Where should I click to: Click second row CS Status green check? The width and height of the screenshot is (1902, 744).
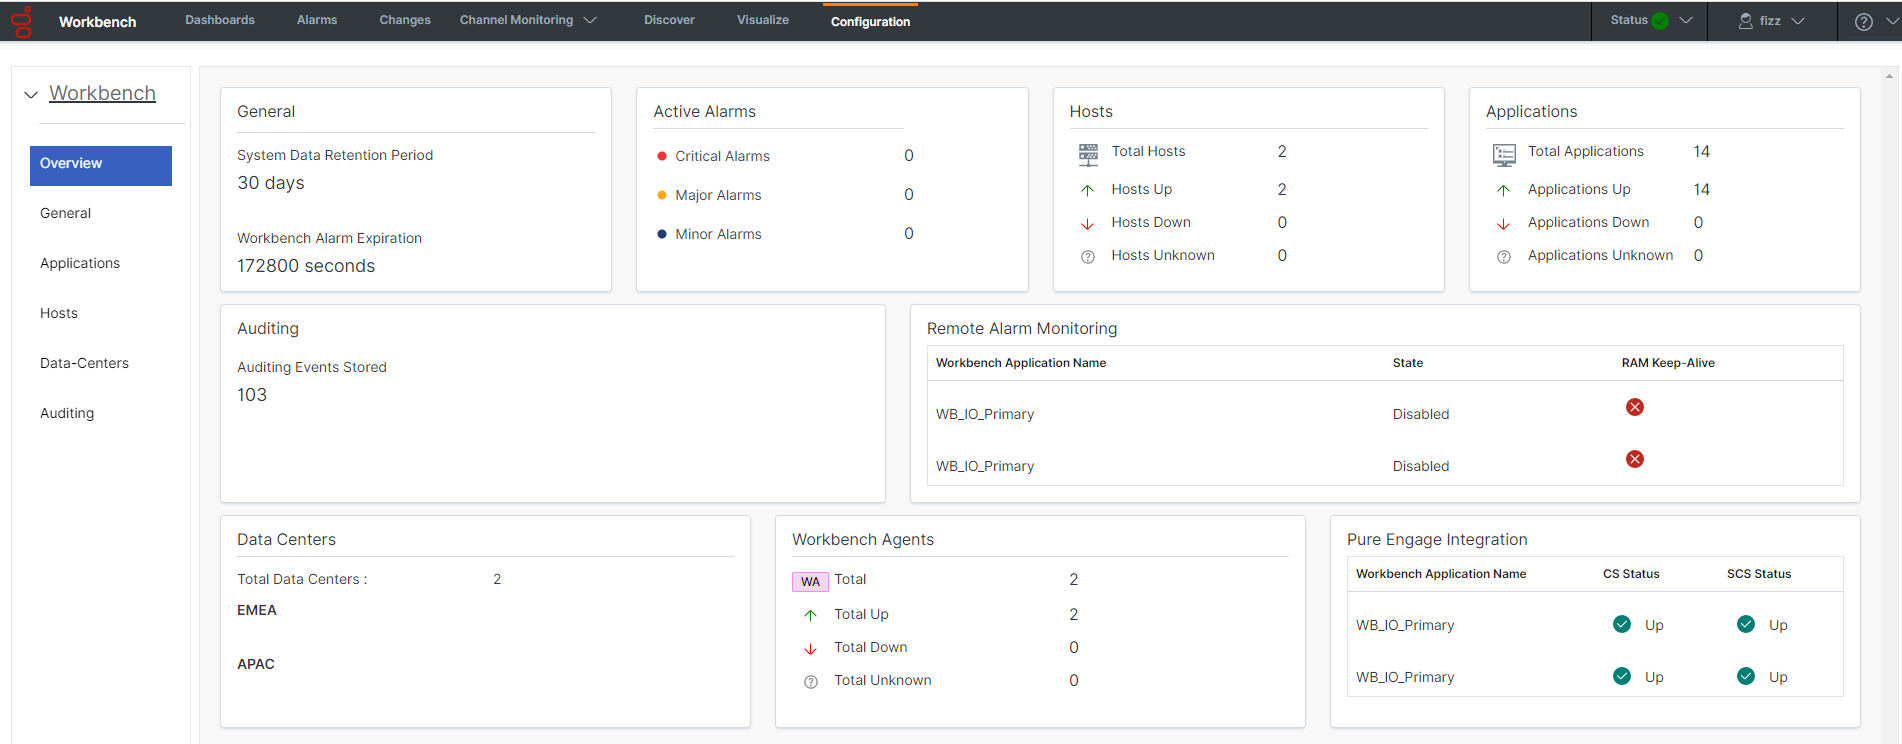pos(1622,676)
